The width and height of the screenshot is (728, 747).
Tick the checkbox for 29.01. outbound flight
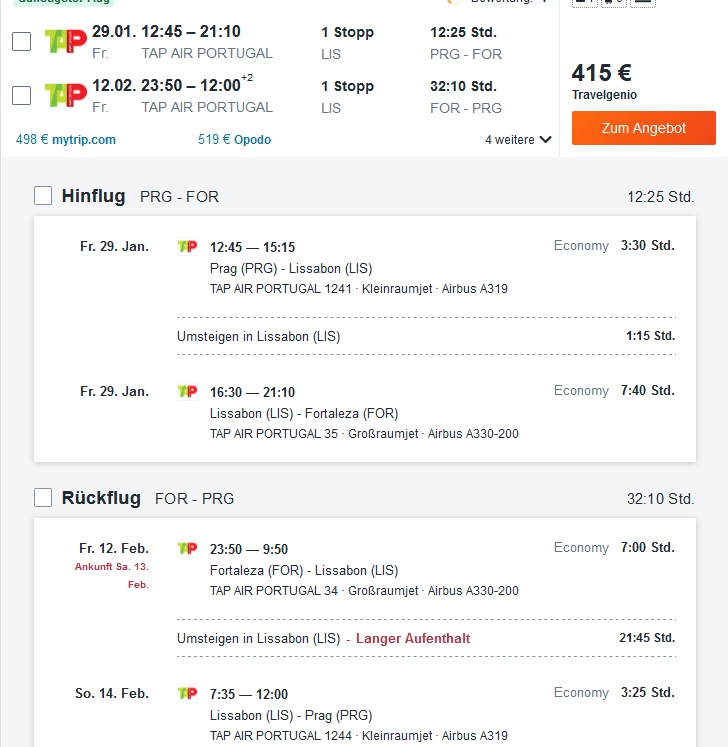point(21,41)
